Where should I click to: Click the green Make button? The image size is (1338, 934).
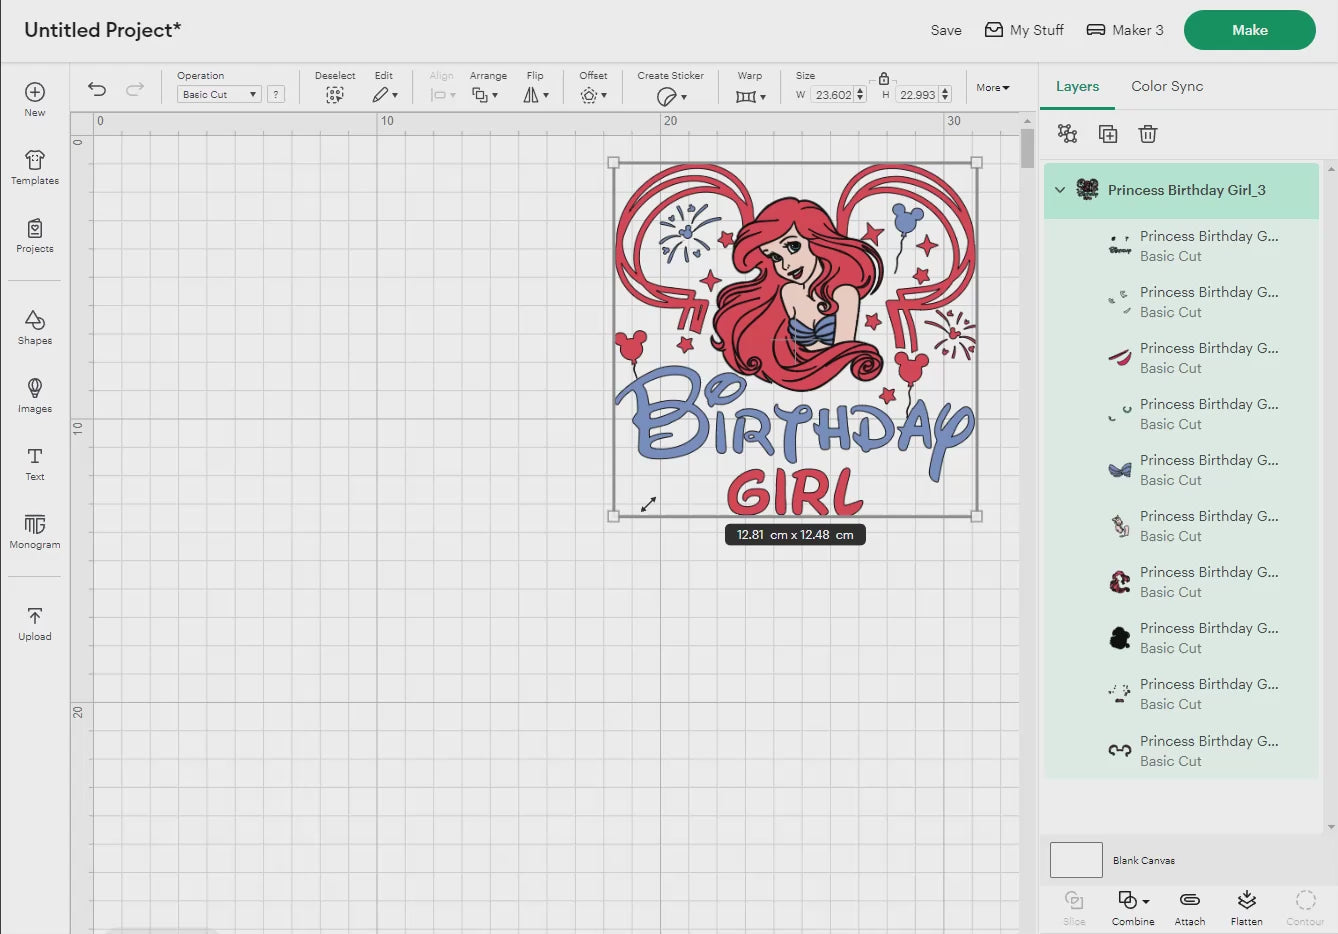1250,30
